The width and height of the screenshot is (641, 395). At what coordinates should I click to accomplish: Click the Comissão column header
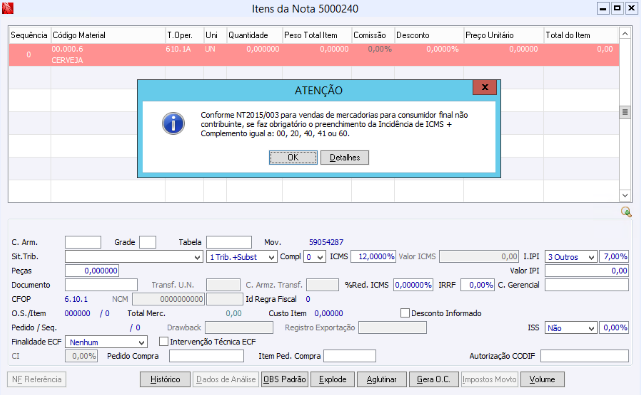click(373, 35)
